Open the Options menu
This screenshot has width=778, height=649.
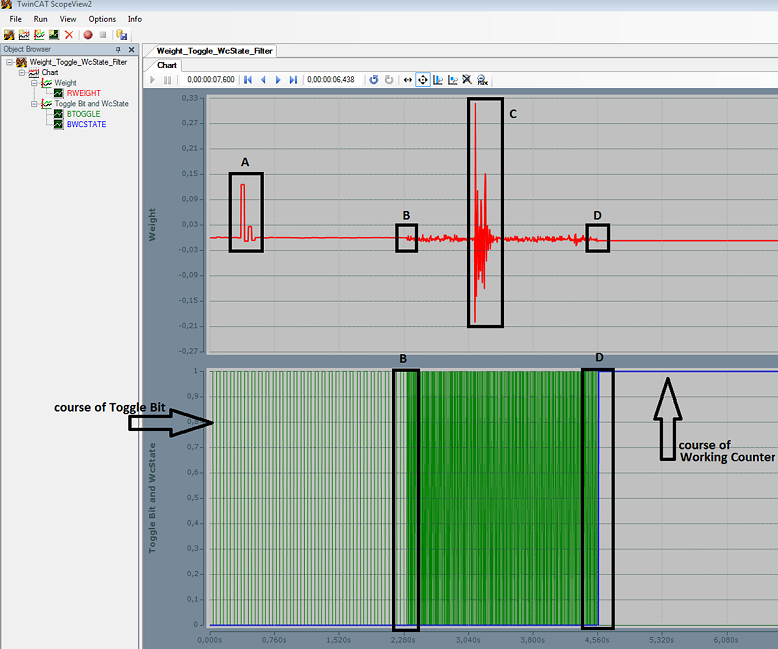click(x=102, y=19)
